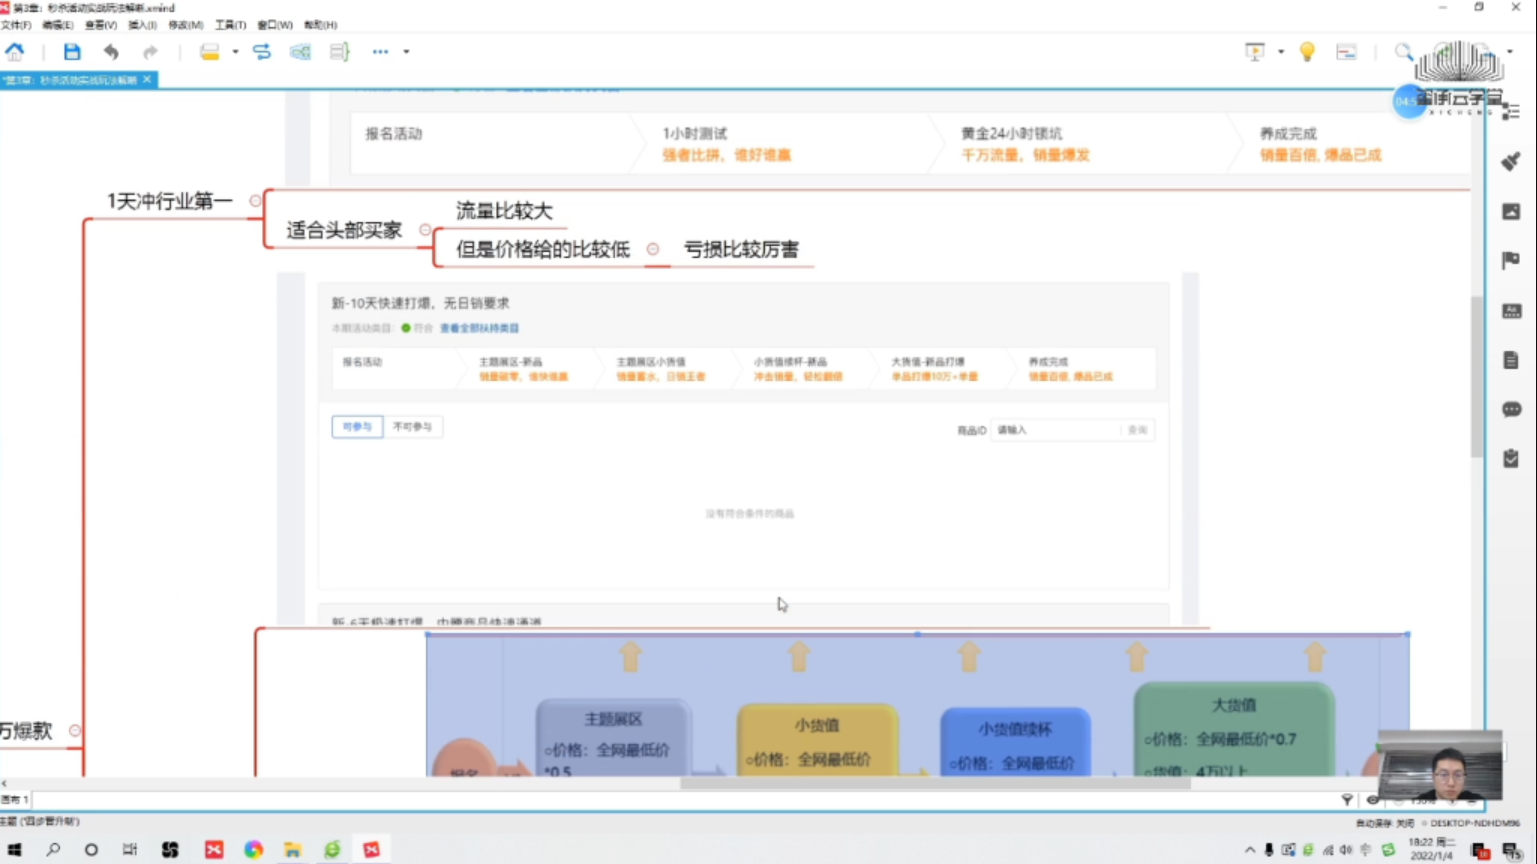The width and height of the screenshot is (1537, 864).
Task: Click the Home icon in toolbar
Action: [x=14, y=51]
